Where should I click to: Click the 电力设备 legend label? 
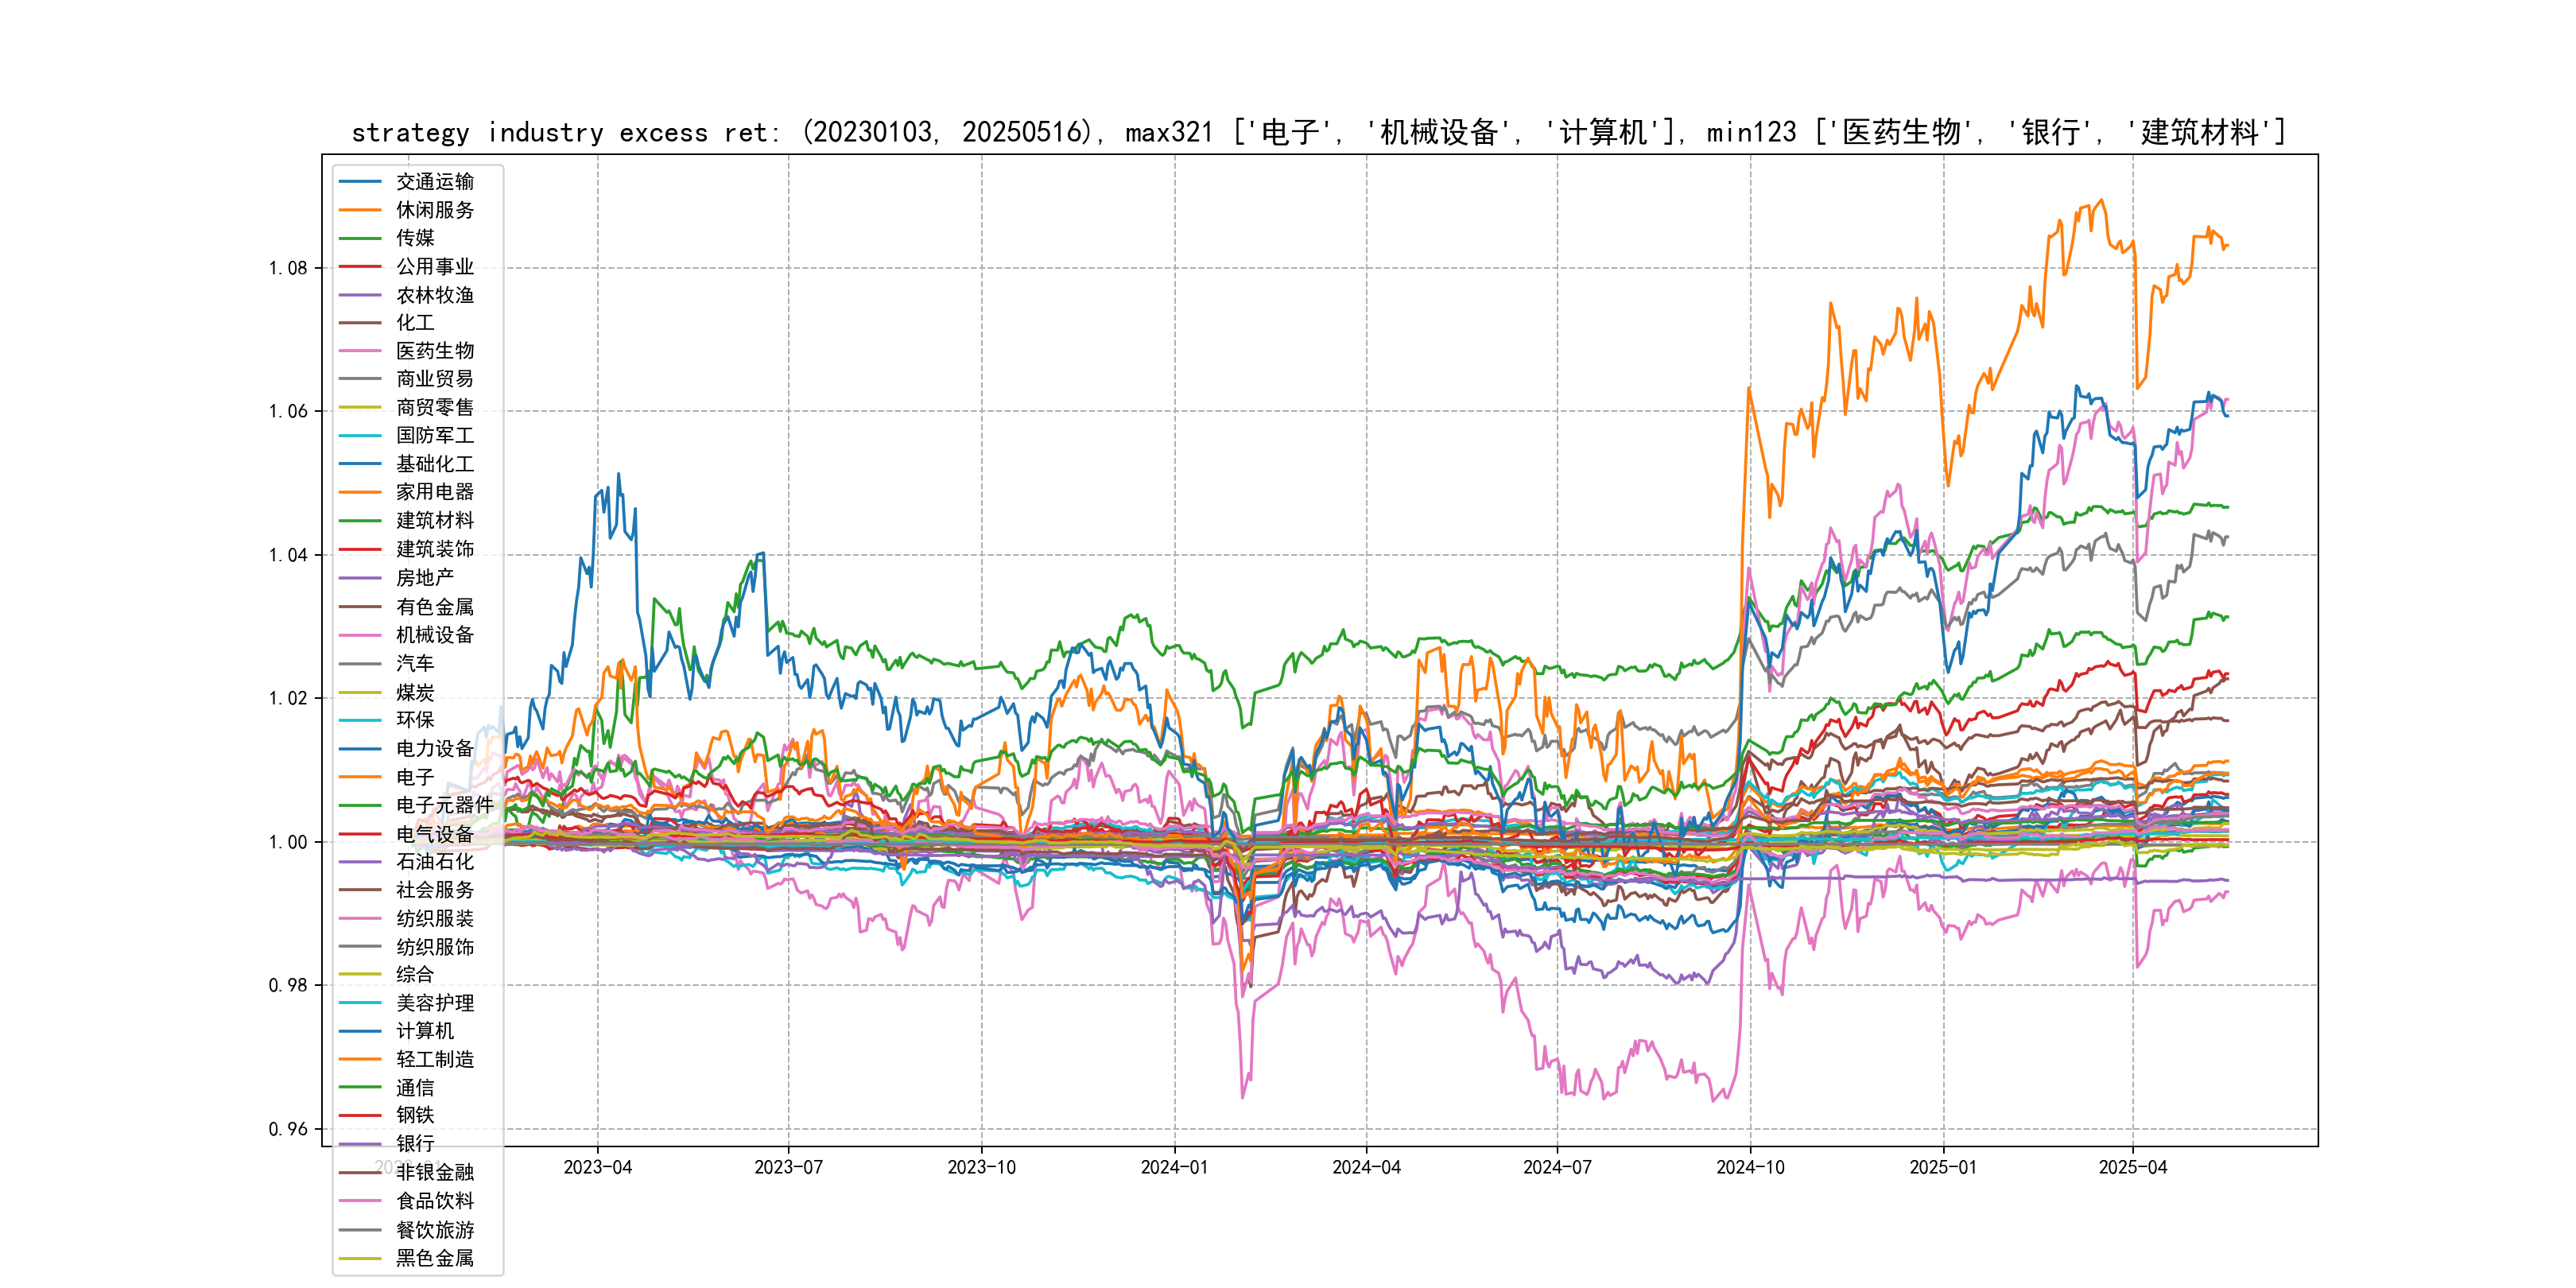click(x=434, y=748)
